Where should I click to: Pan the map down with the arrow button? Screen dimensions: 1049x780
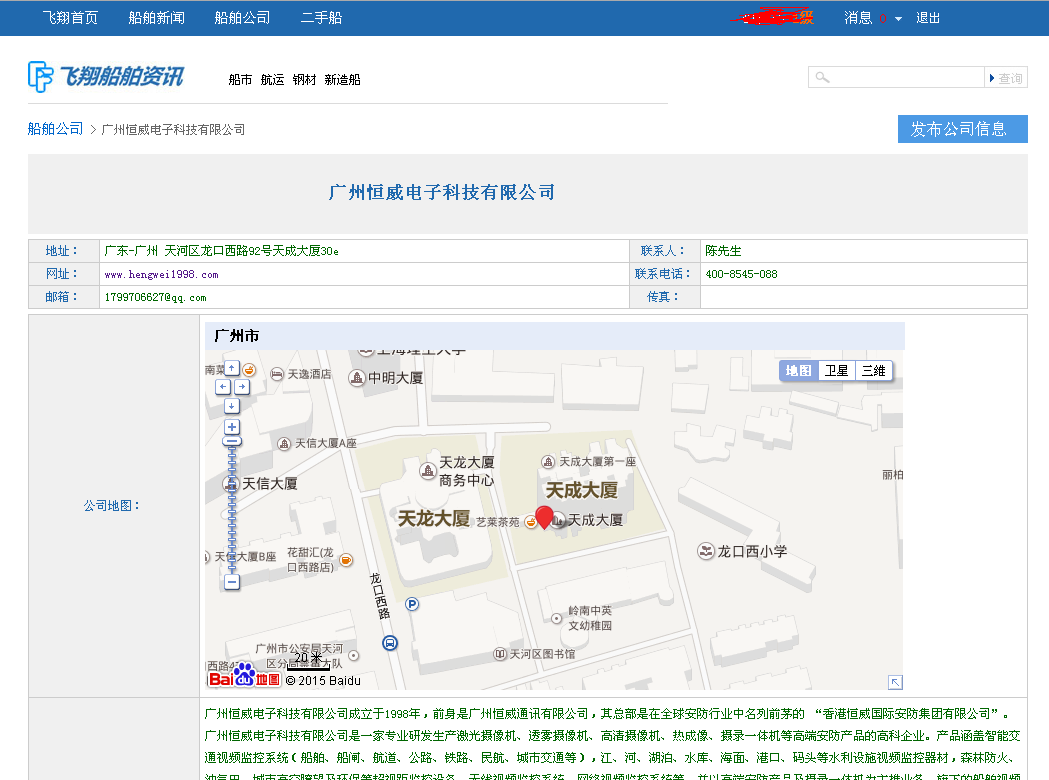click(x=232, y=406)
